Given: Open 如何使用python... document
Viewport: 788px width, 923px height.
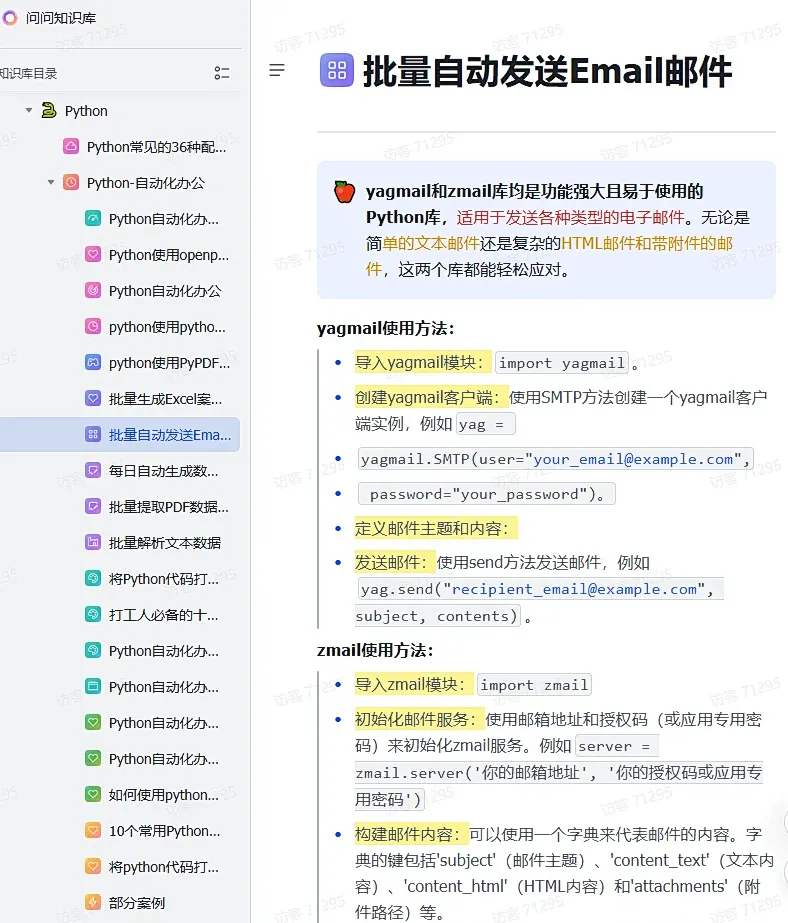Looking at the screenshot, I should click(x=164, y=795).
